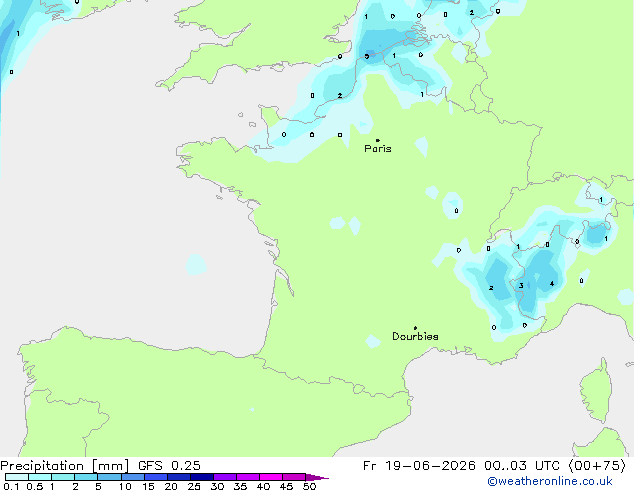The image size is (634, 490).
Task: Click the black dot marker above Dourbies
Action: coord(415,328)
